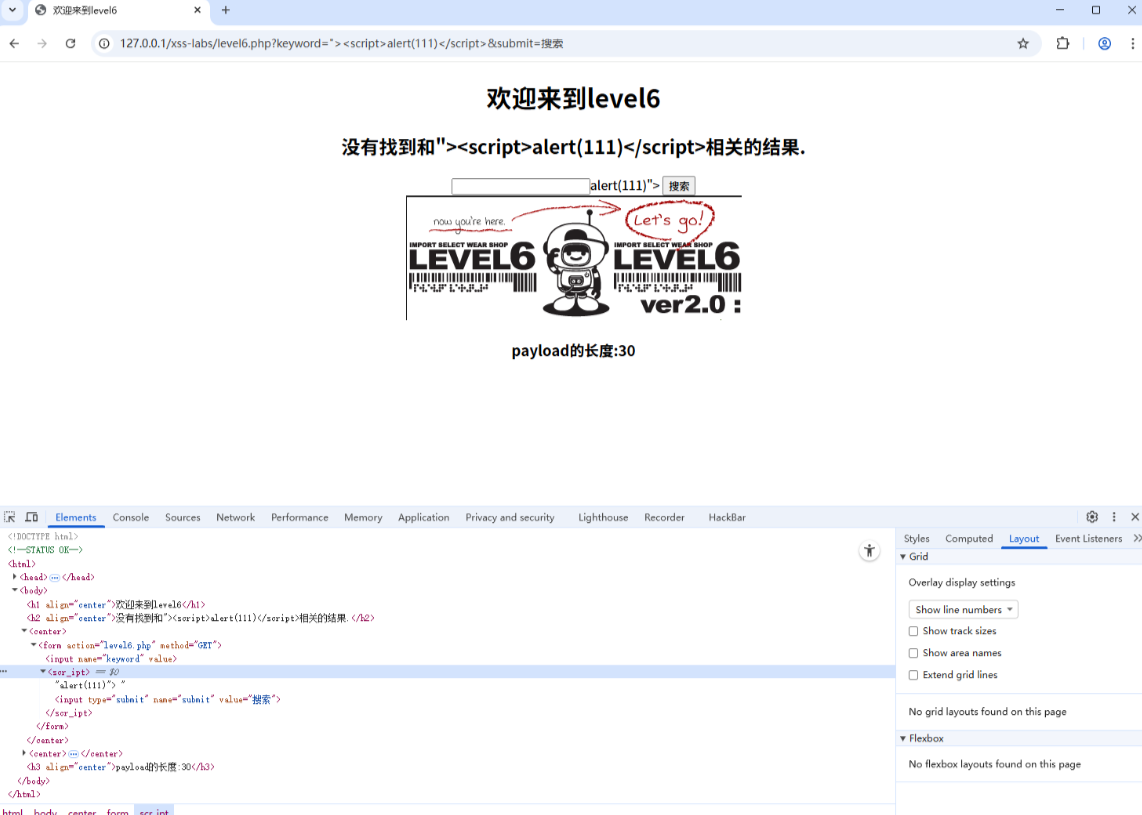
Task: Click the address bar URL
Action: coord(342,44)
